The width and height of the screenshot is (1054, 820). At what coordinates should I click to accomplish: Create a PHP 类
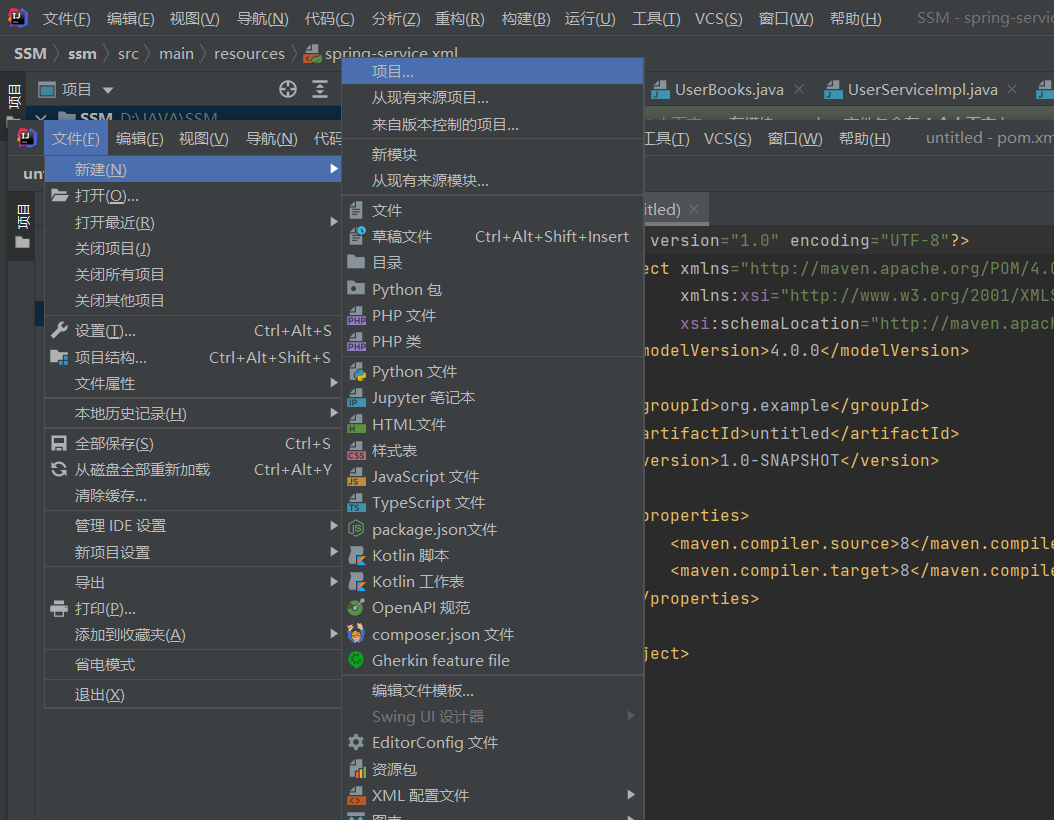[x=493, y=342]
